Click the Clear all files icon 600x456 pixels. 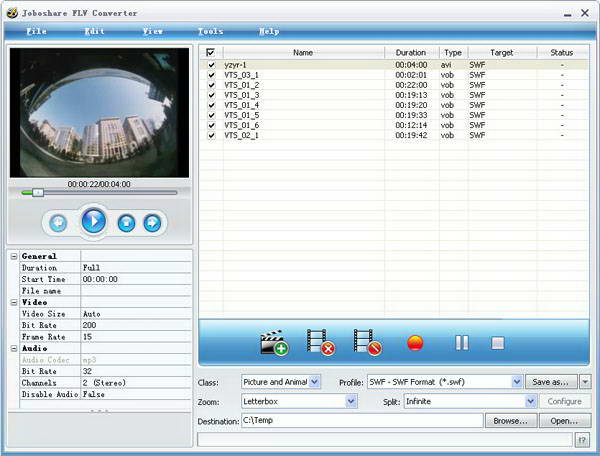pyautogui.click(x=367, y=343)
